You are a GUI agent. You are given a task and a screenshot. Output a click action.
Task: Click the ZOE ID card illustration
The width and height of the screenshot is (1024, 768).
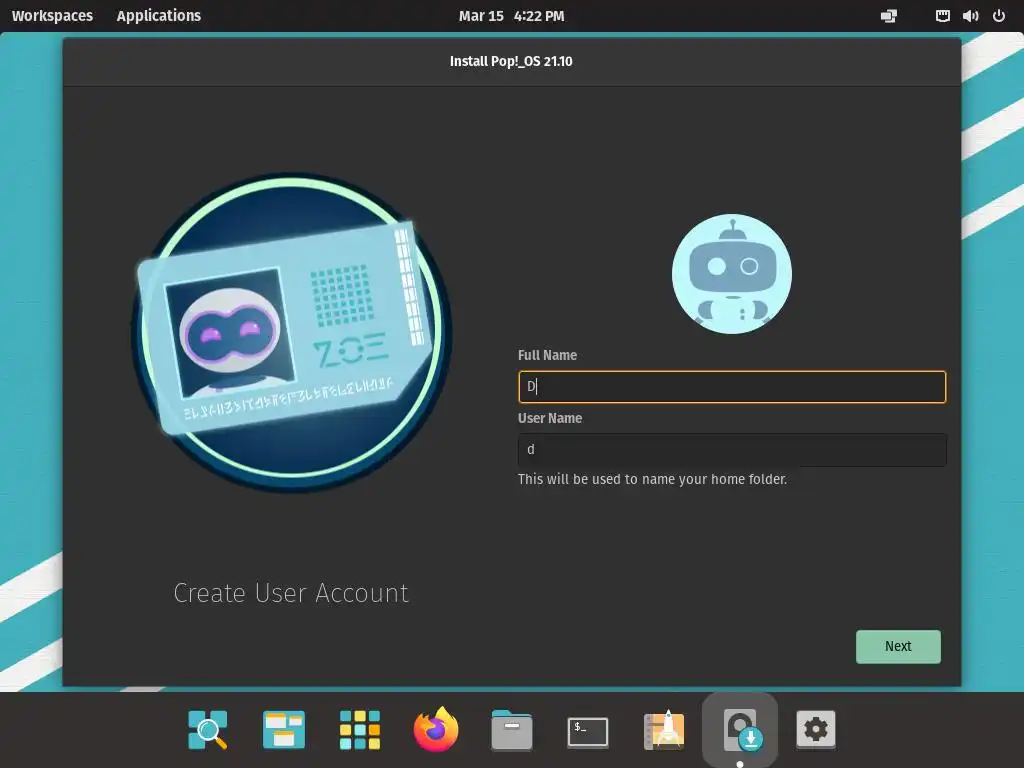tap(291, 332)
